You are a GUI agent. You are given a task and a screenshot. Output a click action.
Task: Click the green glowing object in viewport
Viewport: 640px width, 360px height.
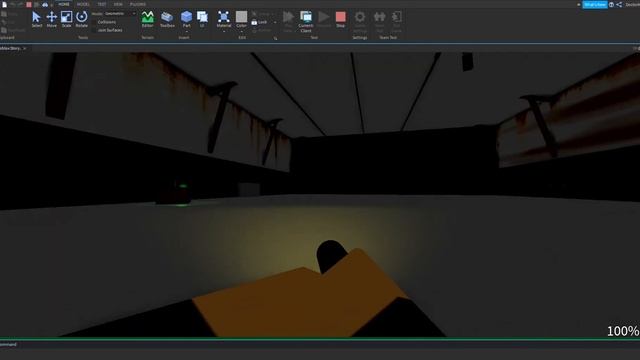tap(182, 187)
